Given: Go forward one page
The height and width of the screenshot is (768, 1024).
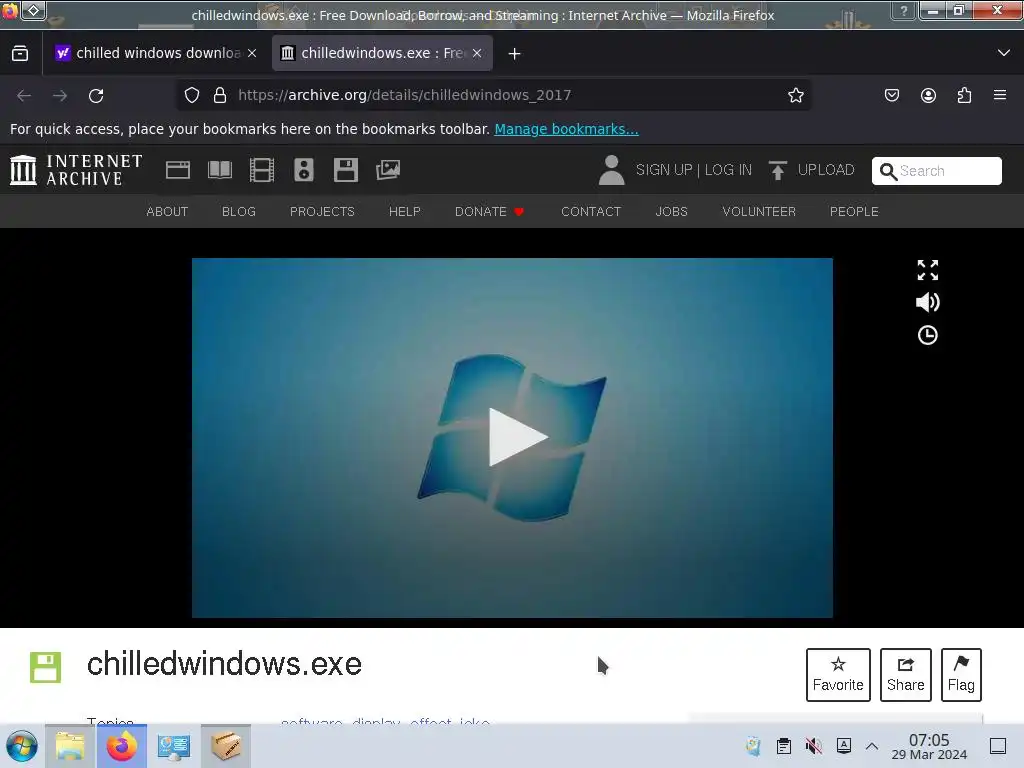Looking at the screenshot, I should (x=60, y=95).
